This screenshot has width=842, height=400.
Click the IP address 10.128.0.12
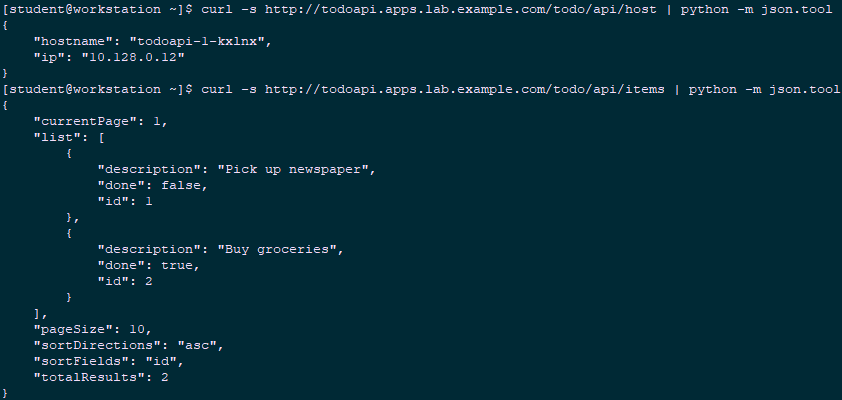click(133, 57)
